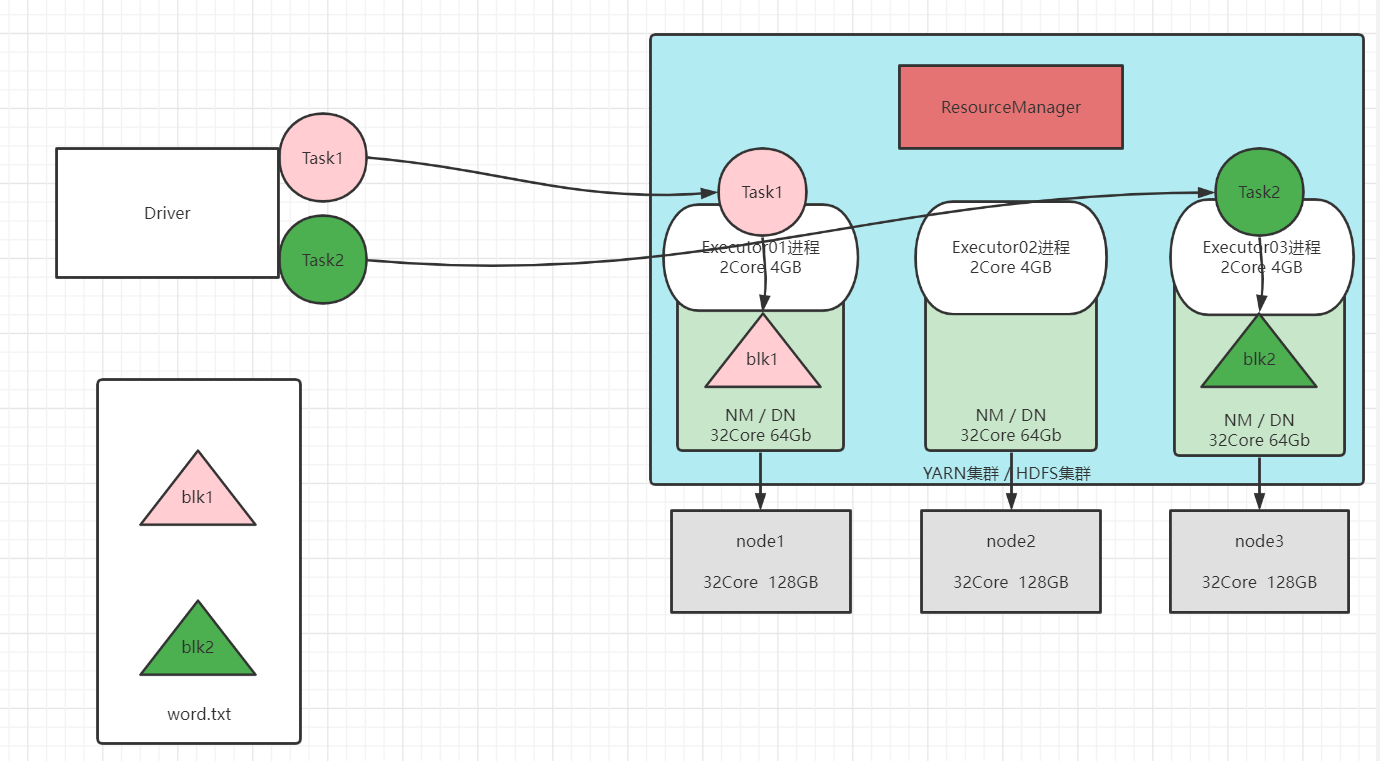Viewport: 1380px width, 761px height.
Task: Select the pink Task1 circle beside Driver
Action: tap(323, 158)
